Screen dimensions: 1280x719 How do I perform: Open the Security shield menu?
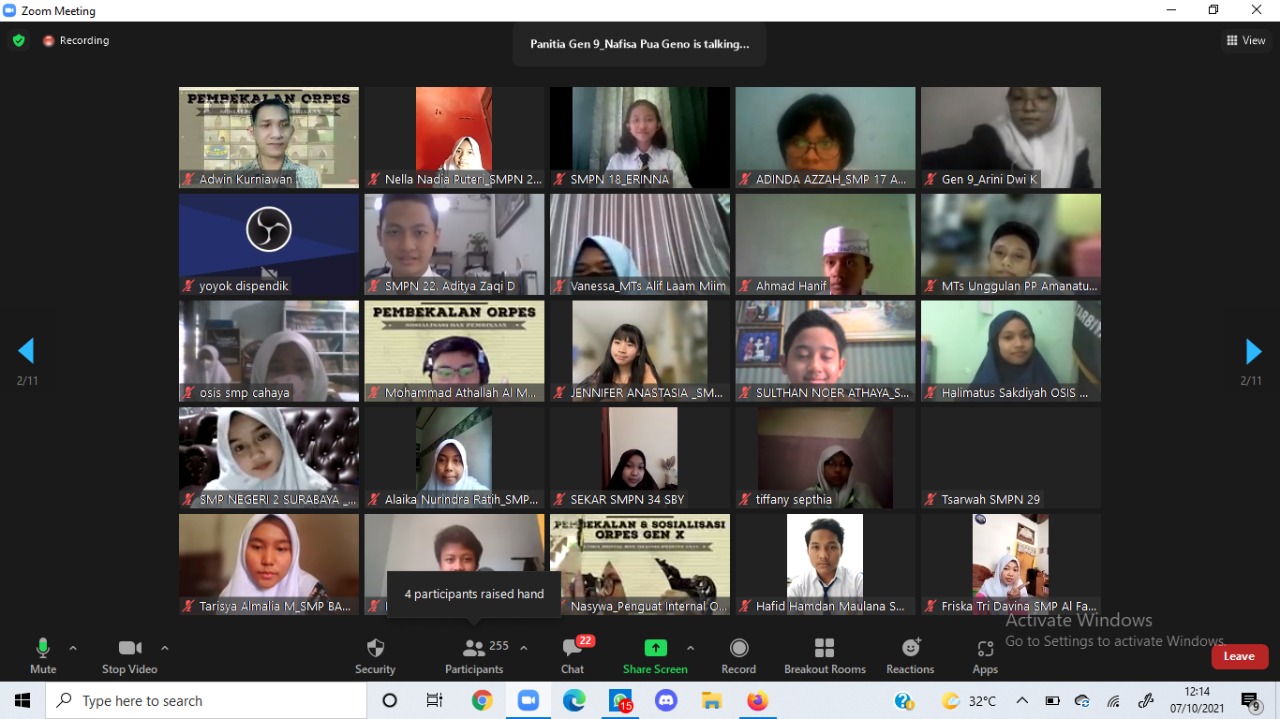[376, 656]
